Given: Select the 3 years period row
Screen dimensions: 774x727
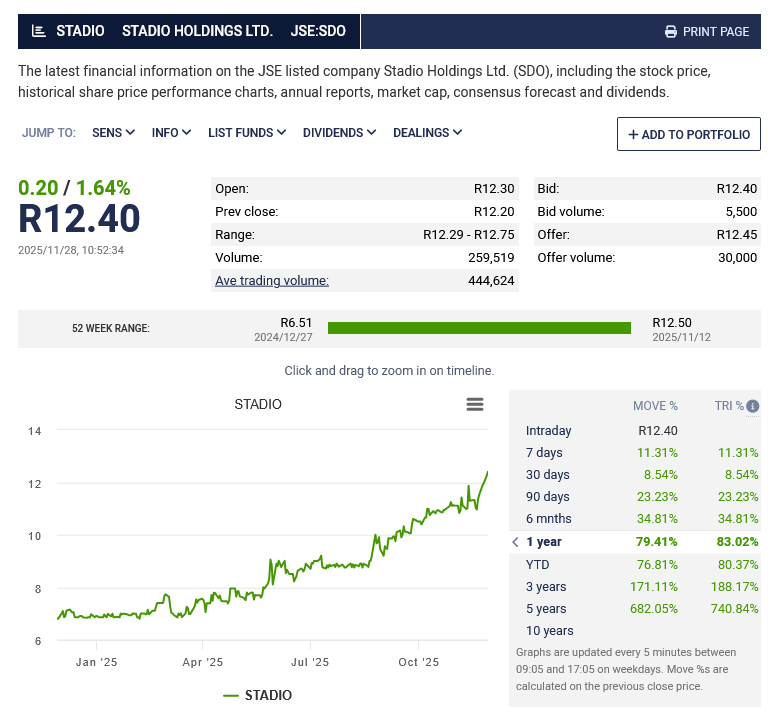Looking at the screenshot, I should [x=635, y=587].
